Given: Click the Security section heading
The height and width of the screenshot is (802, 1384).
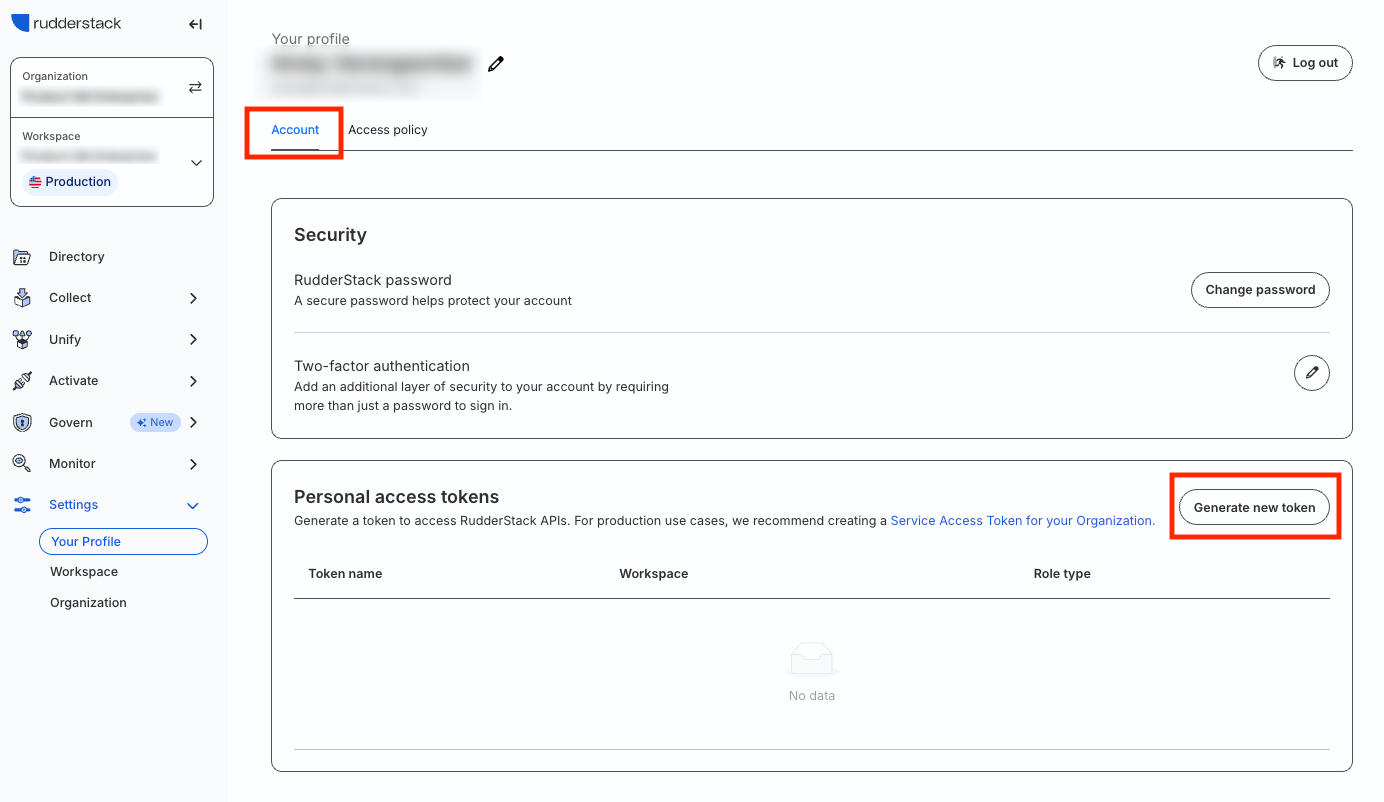Looking at the screenshot, I should [x=330, y=235].
